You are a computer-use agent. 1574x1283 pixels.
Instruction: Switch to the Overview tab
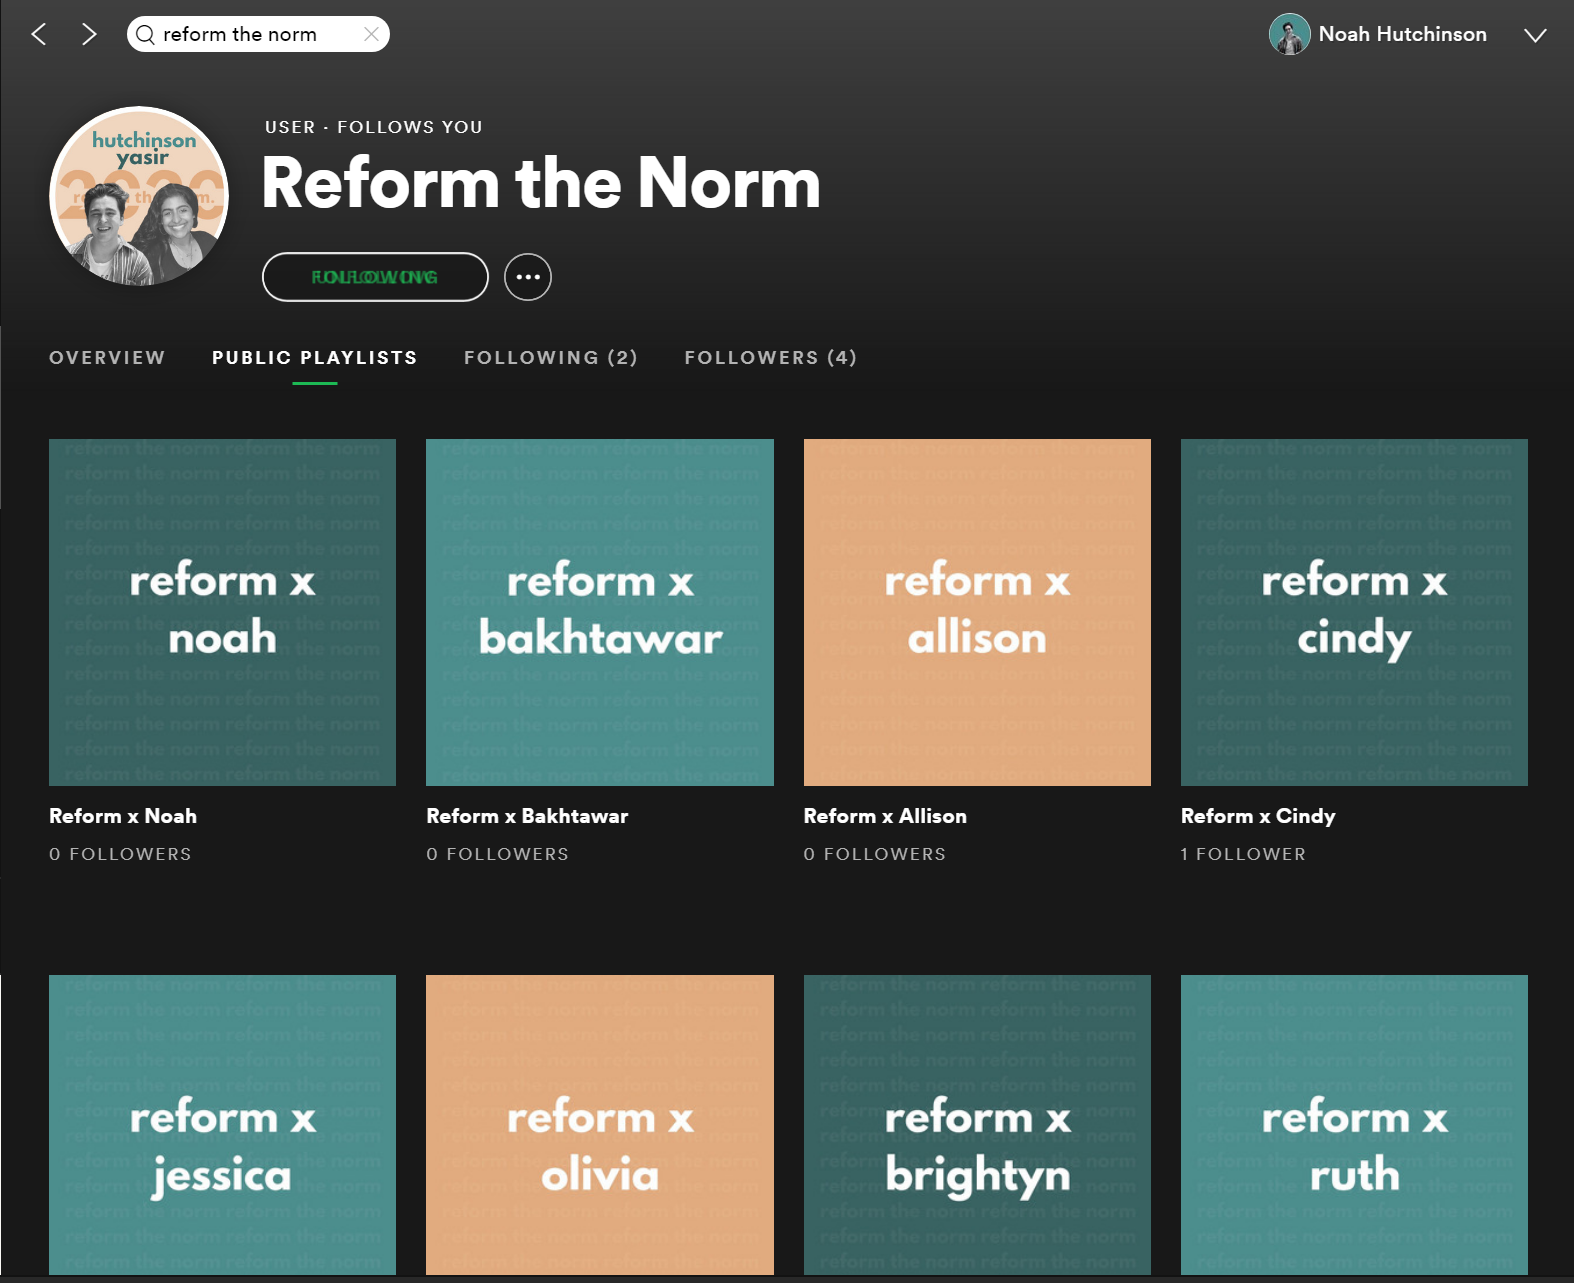[x=107, y=358]
